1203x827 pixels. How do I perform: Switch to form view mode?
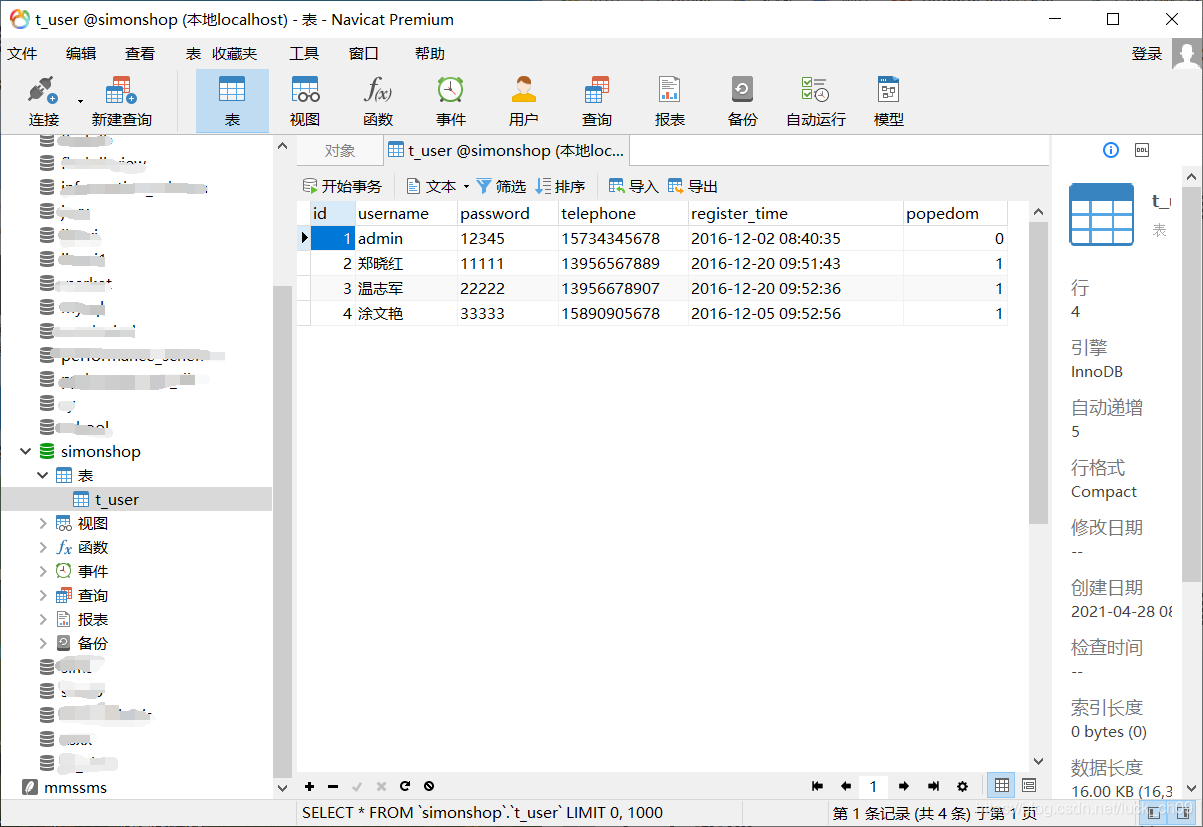coord(1029,786)
